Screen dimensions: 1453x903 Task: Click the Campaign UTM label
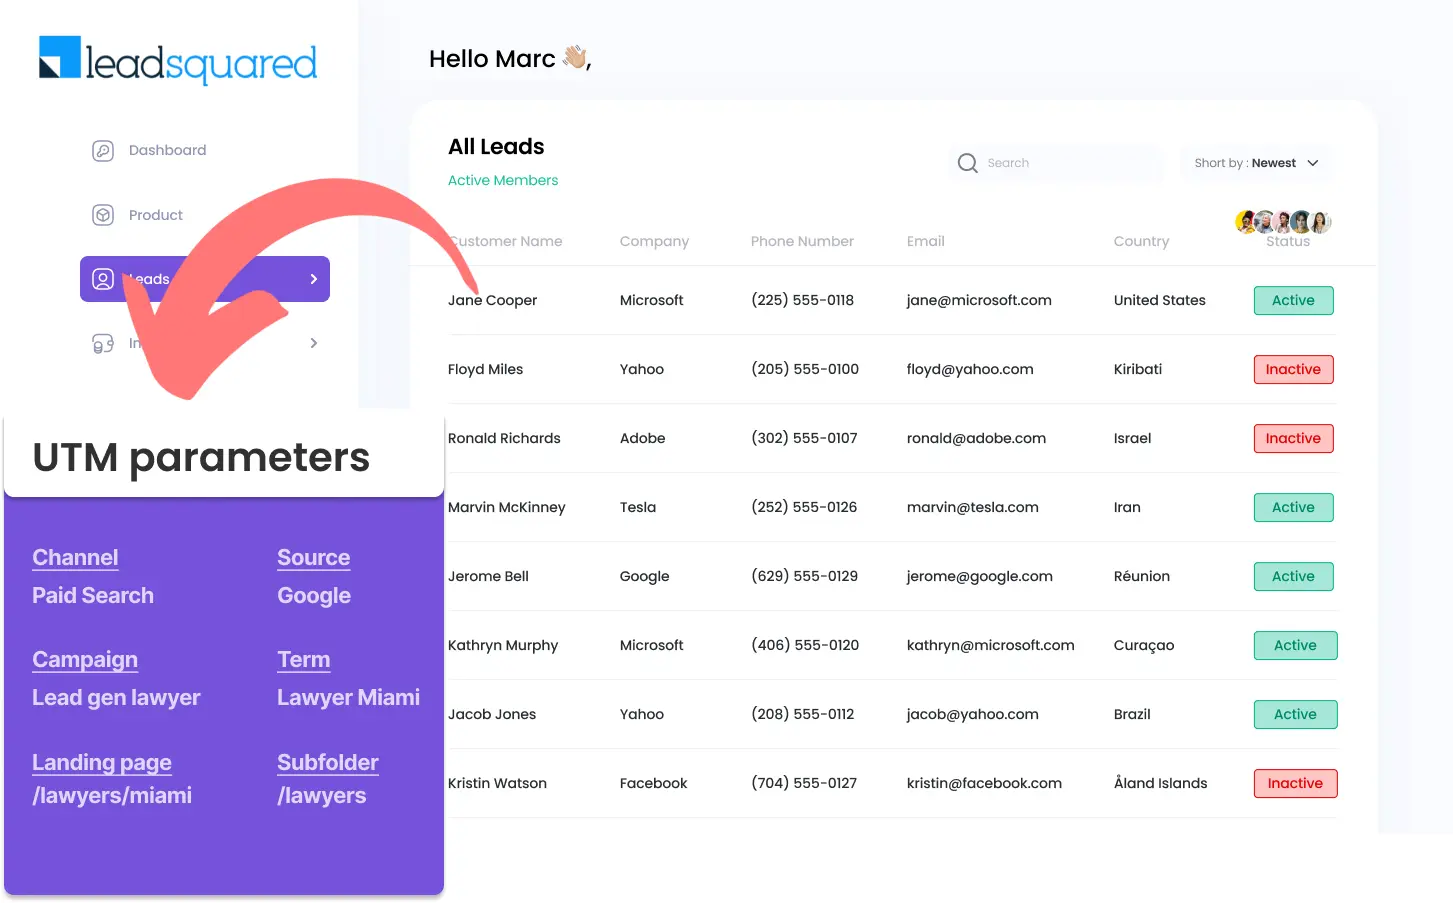click(x=85, y=660)
